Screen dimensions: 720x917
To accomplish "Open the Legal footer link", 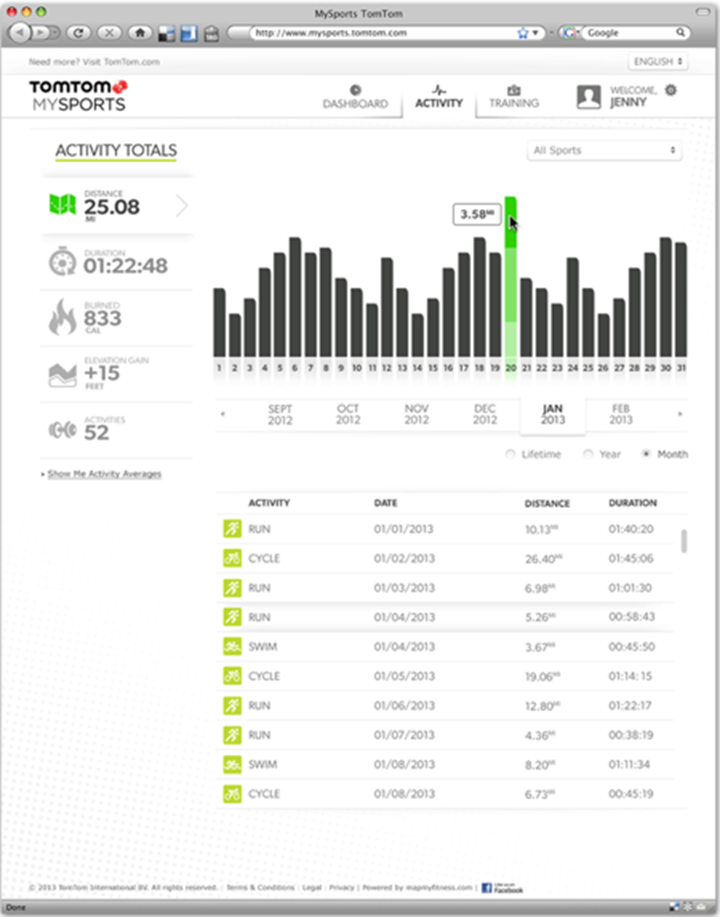I will pos(312,887).
